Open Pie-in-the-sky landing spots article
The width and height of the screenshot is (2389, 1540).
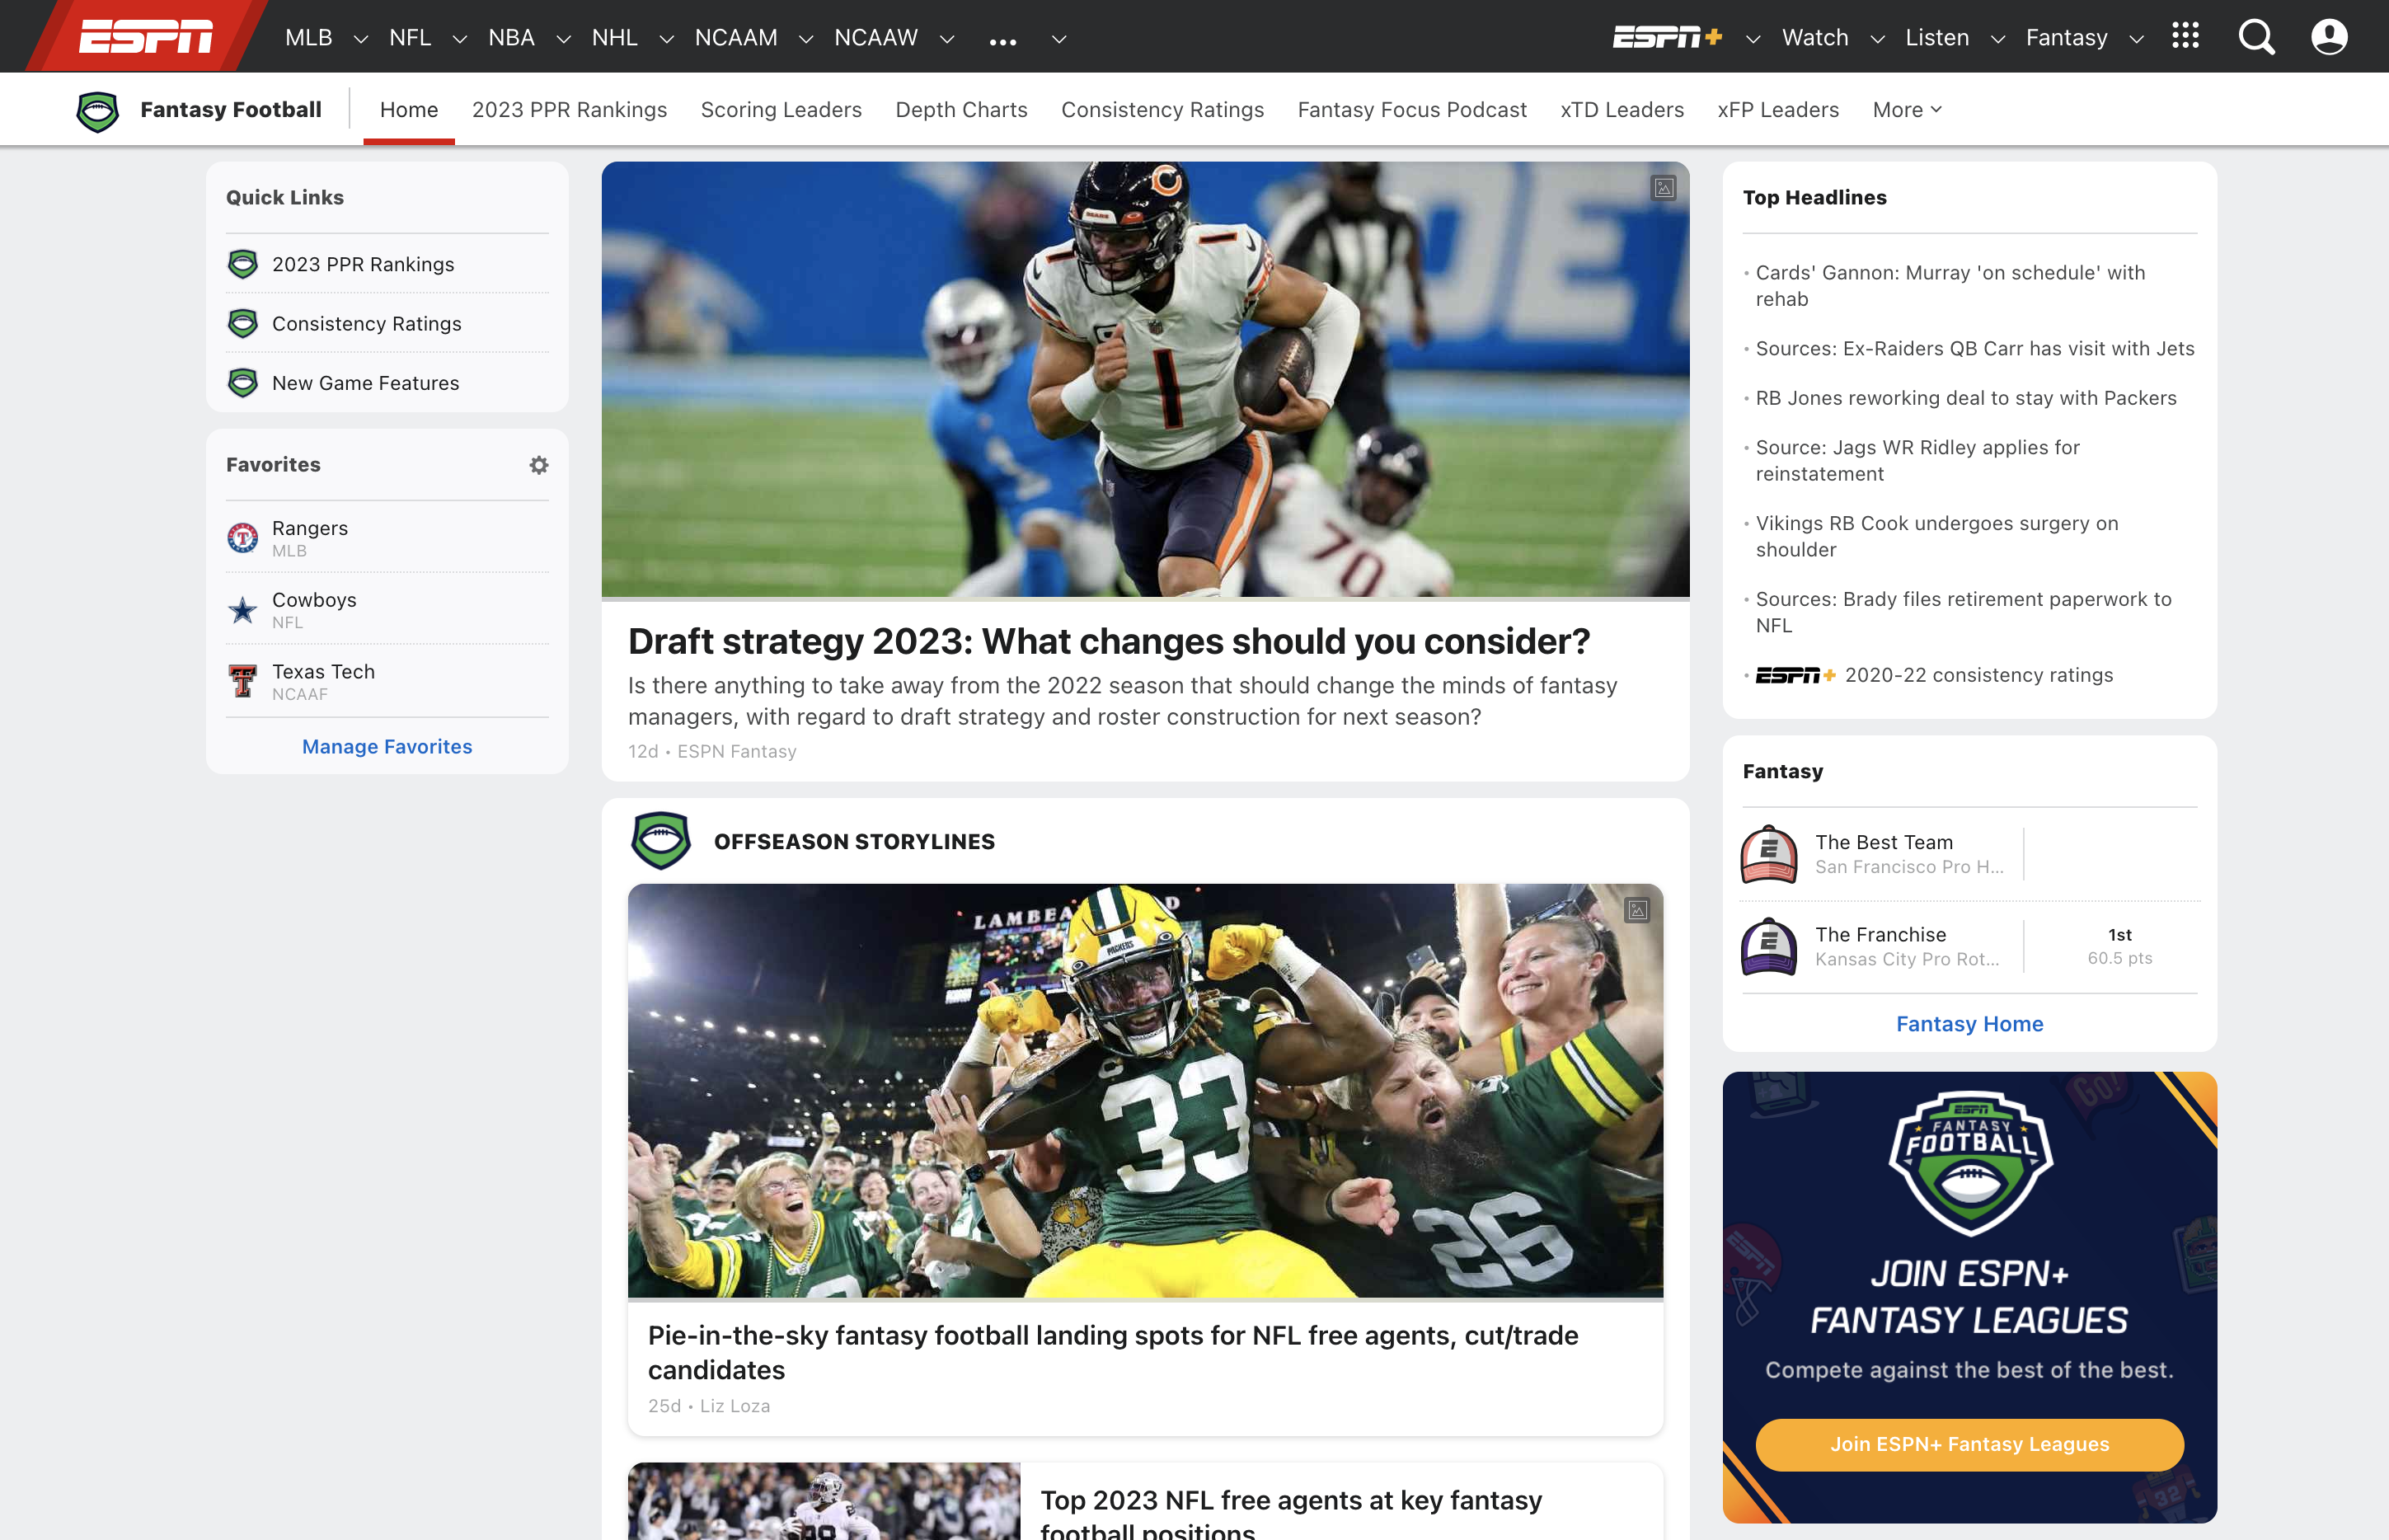1113,1353
